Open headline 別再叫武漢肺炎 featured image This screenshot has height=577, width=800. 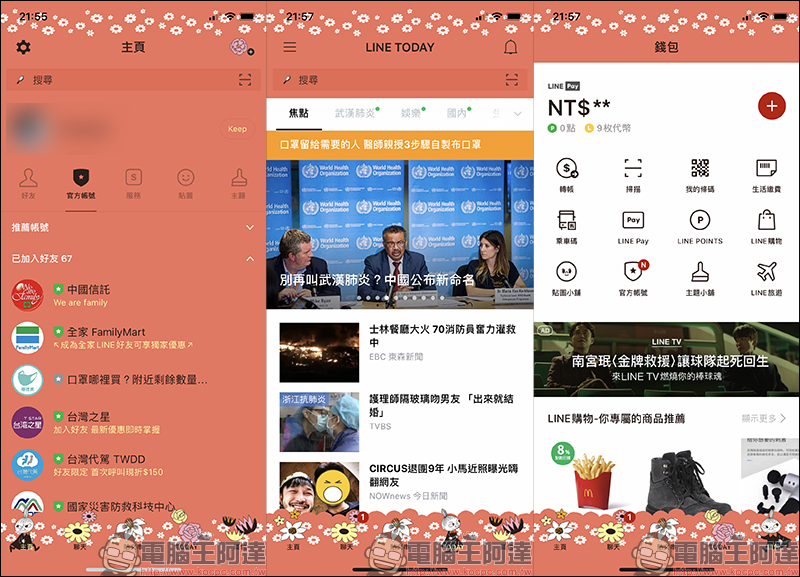[x=400, y=234]
